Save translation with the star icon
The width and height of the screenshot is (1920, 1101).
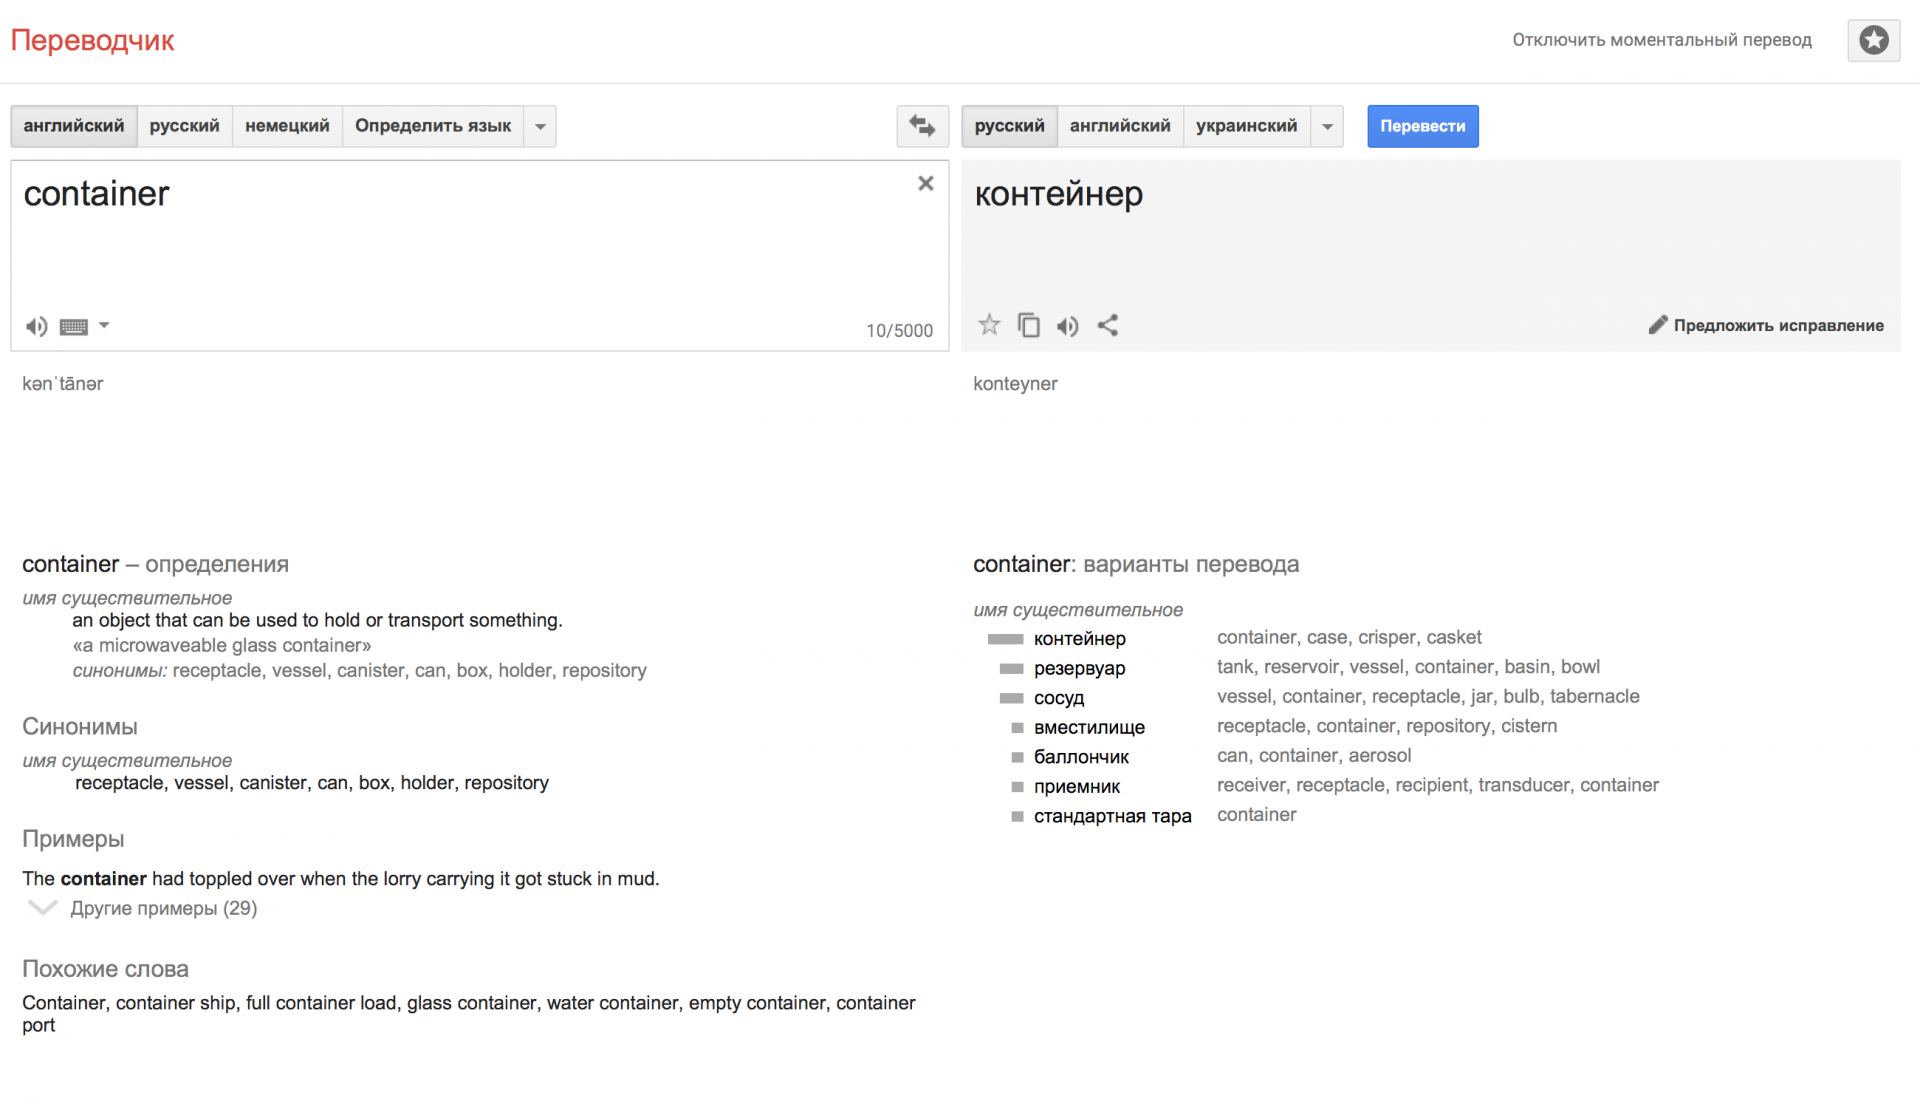(989, 325)
